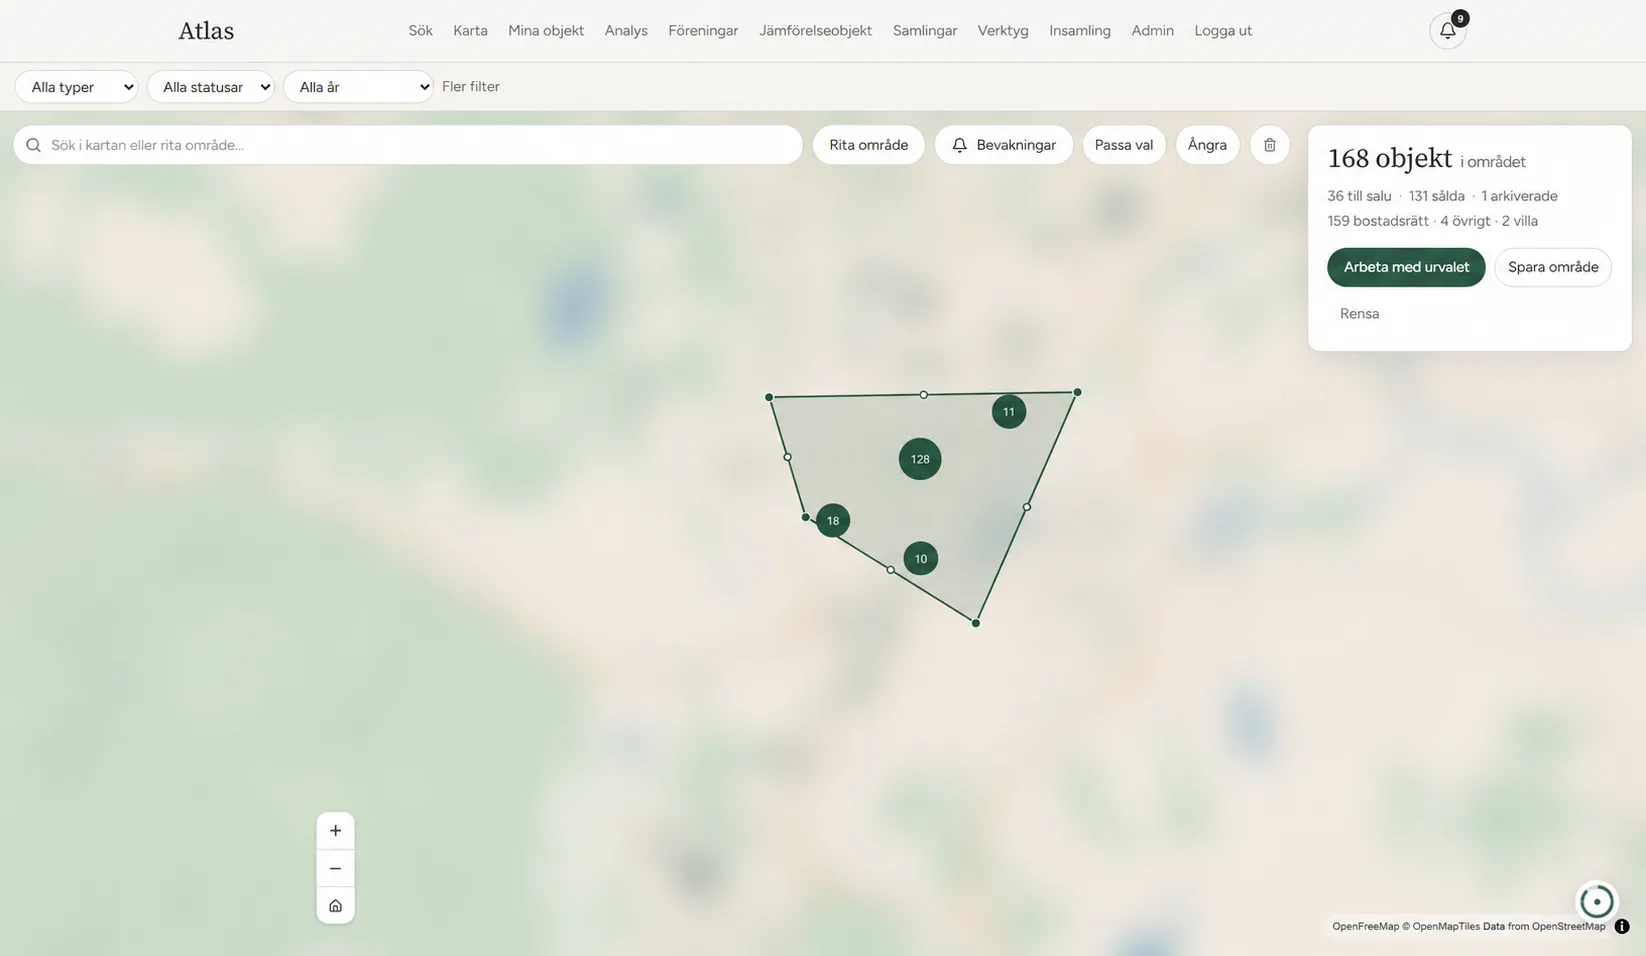1646x956 pixels.
Task: Open the notifications bell with badge 9
Action: [x=1447, y=31]
